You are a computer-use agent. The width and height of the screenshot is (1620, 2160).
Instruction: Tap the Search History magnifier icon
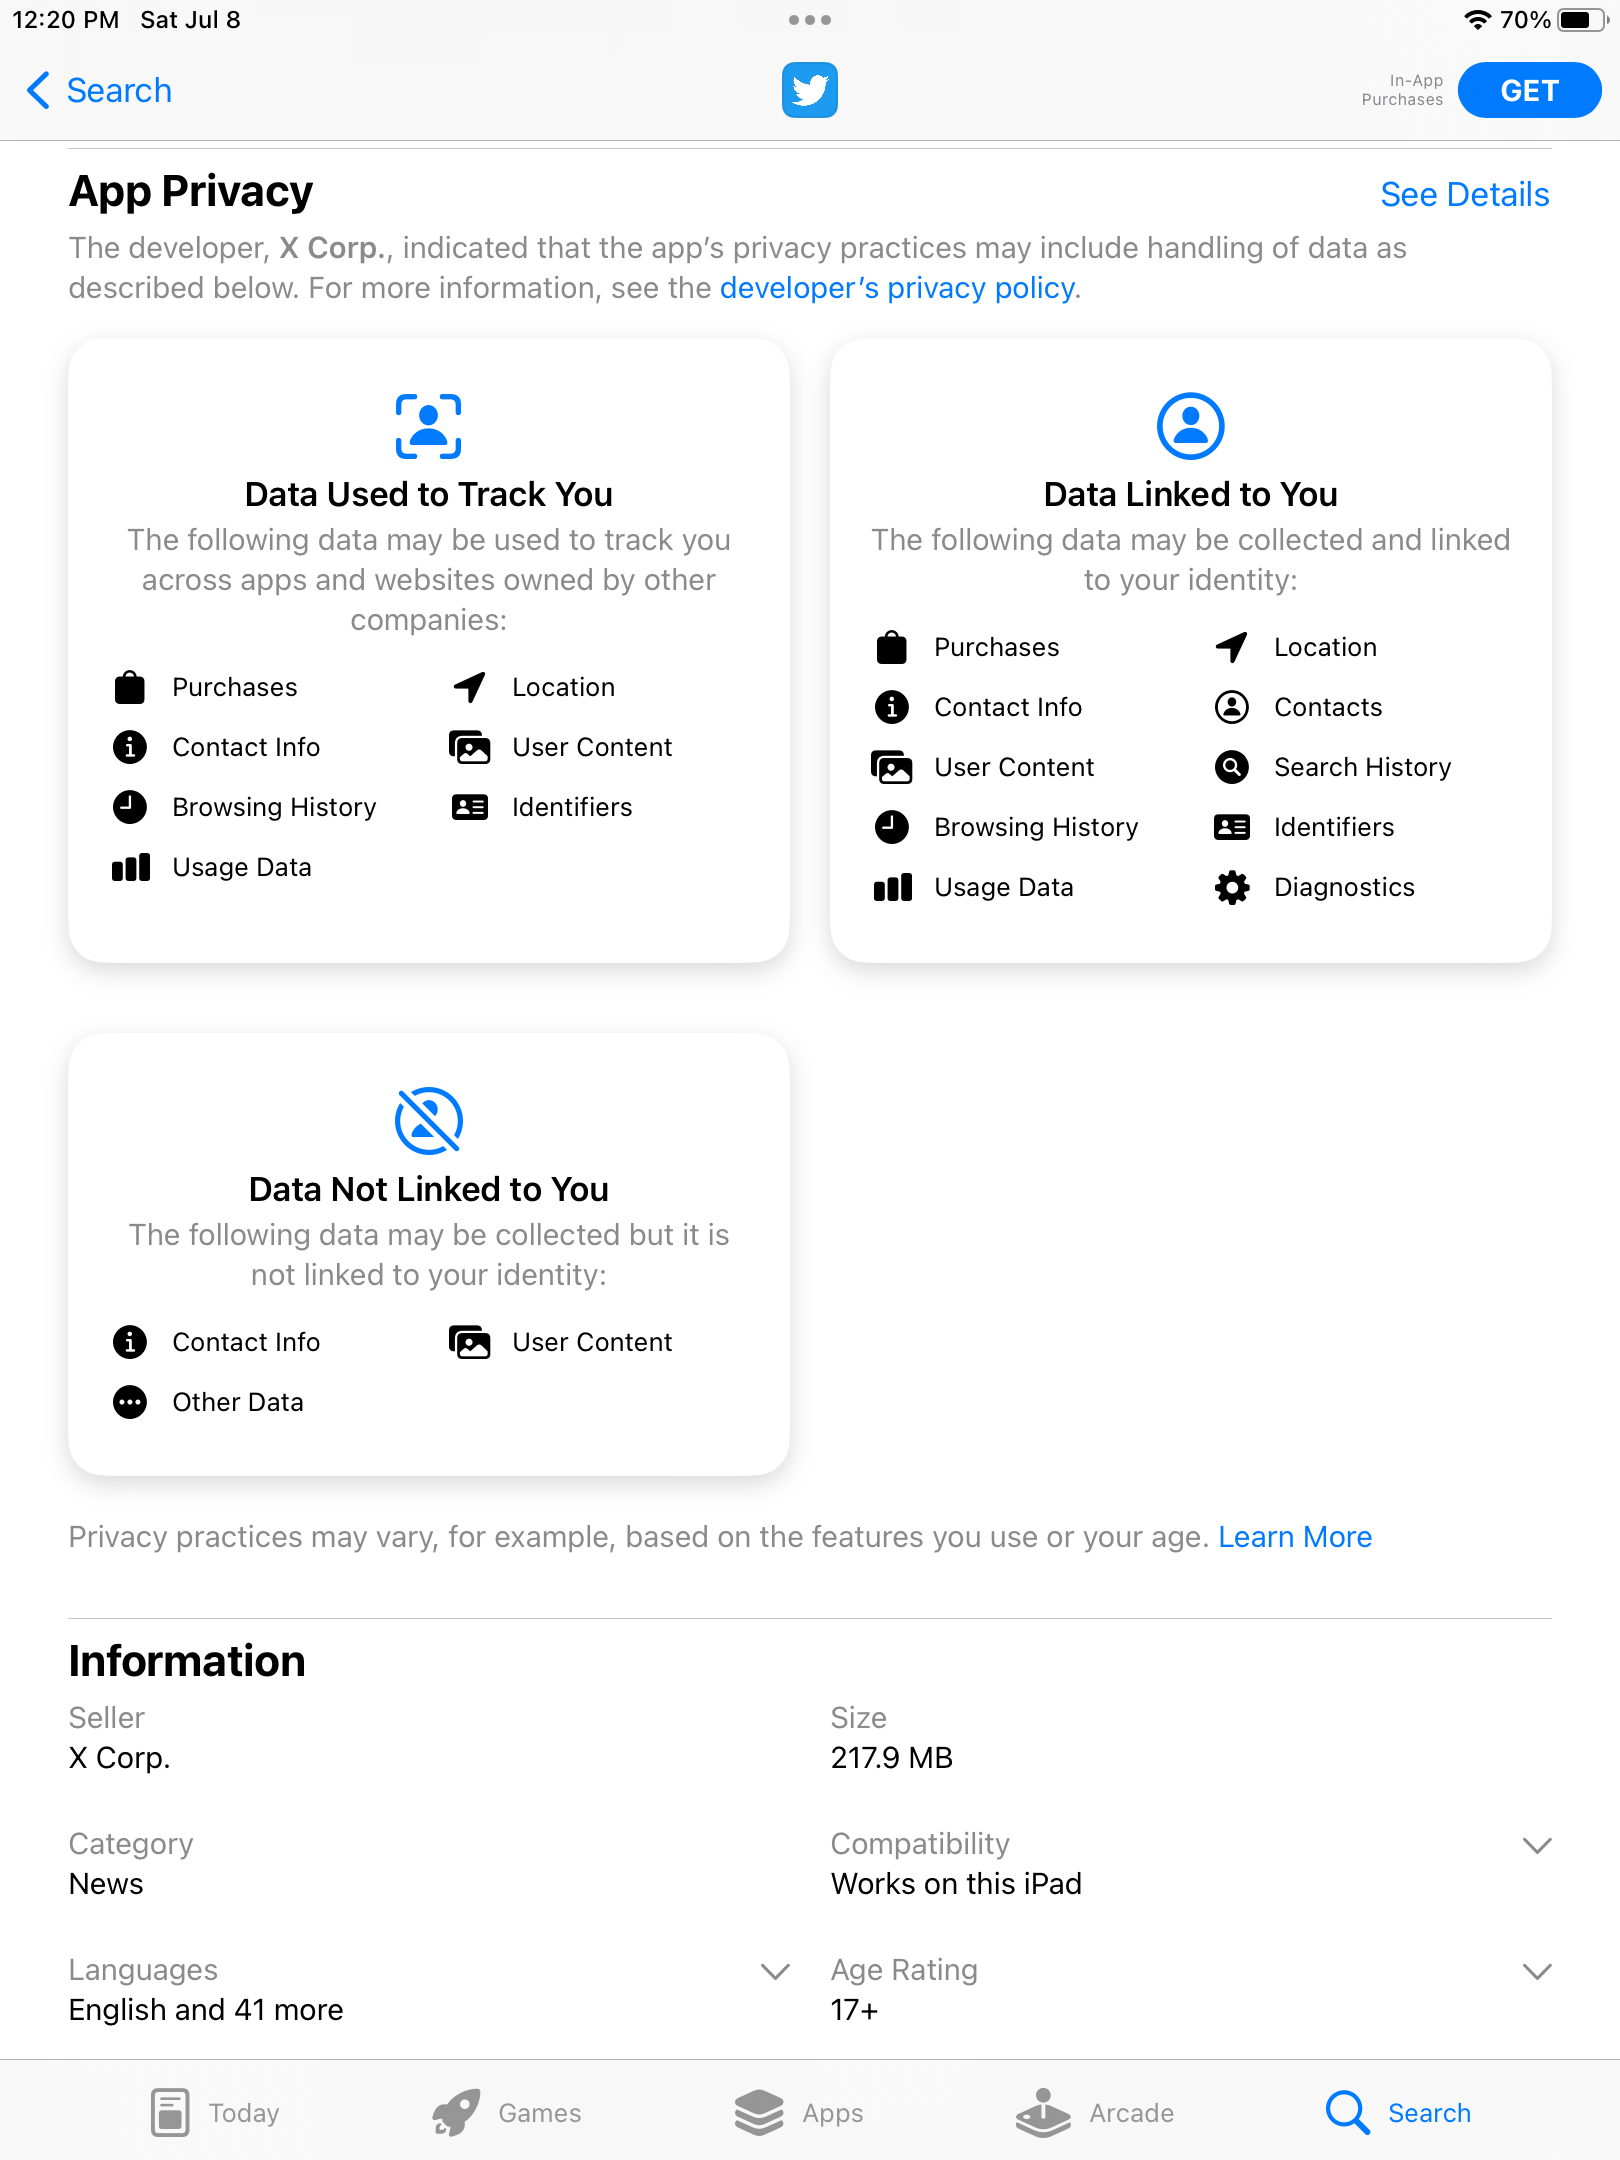(1232, 767)
